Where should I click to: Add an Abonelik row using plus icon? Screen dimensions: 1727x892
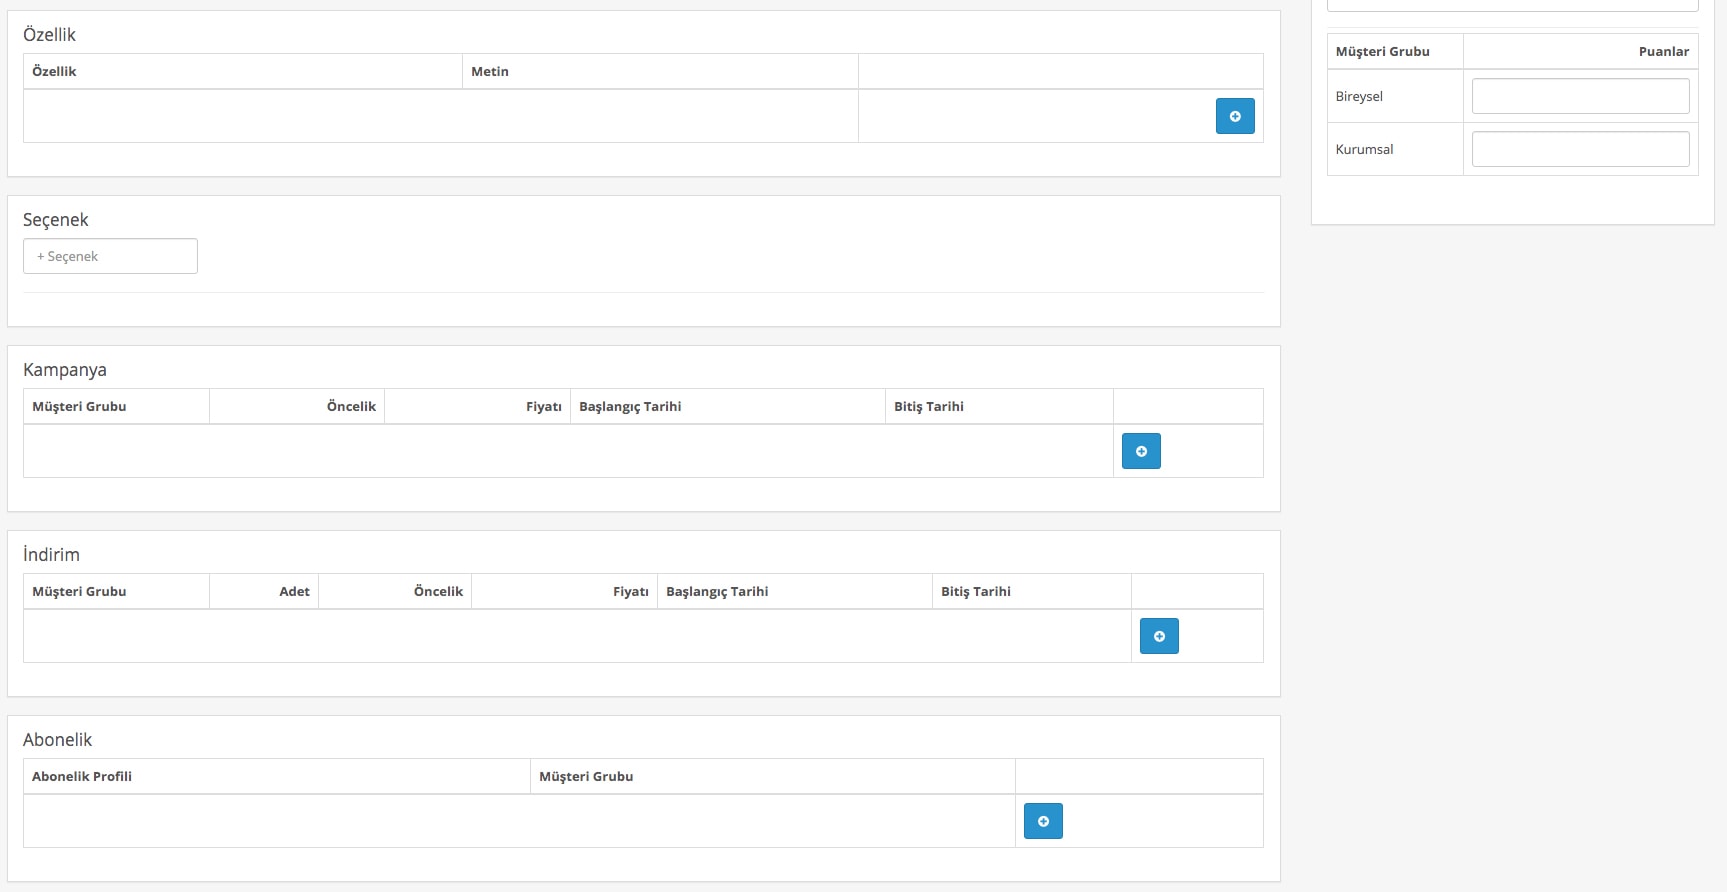pyautogui.click(x=1043, y=821)
